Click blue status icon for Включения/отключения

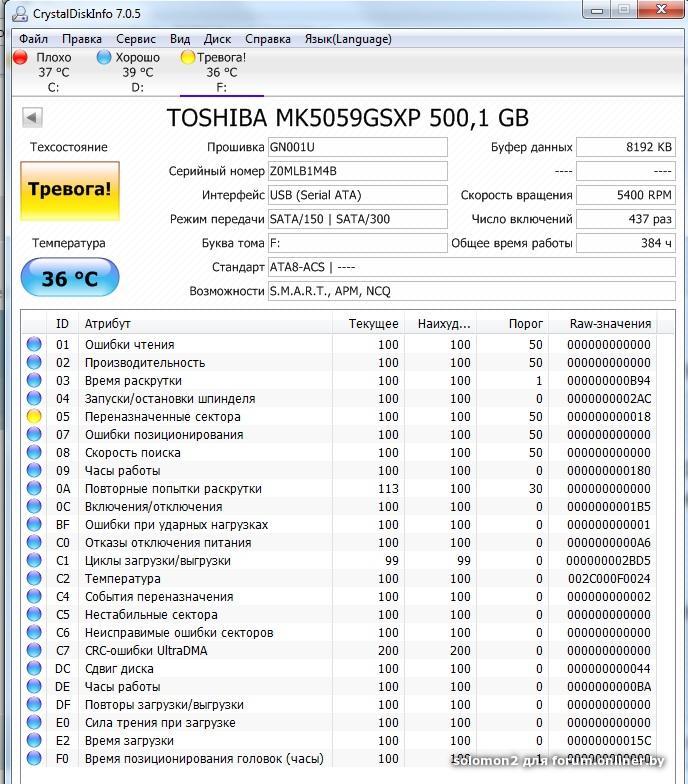(34, 506)
